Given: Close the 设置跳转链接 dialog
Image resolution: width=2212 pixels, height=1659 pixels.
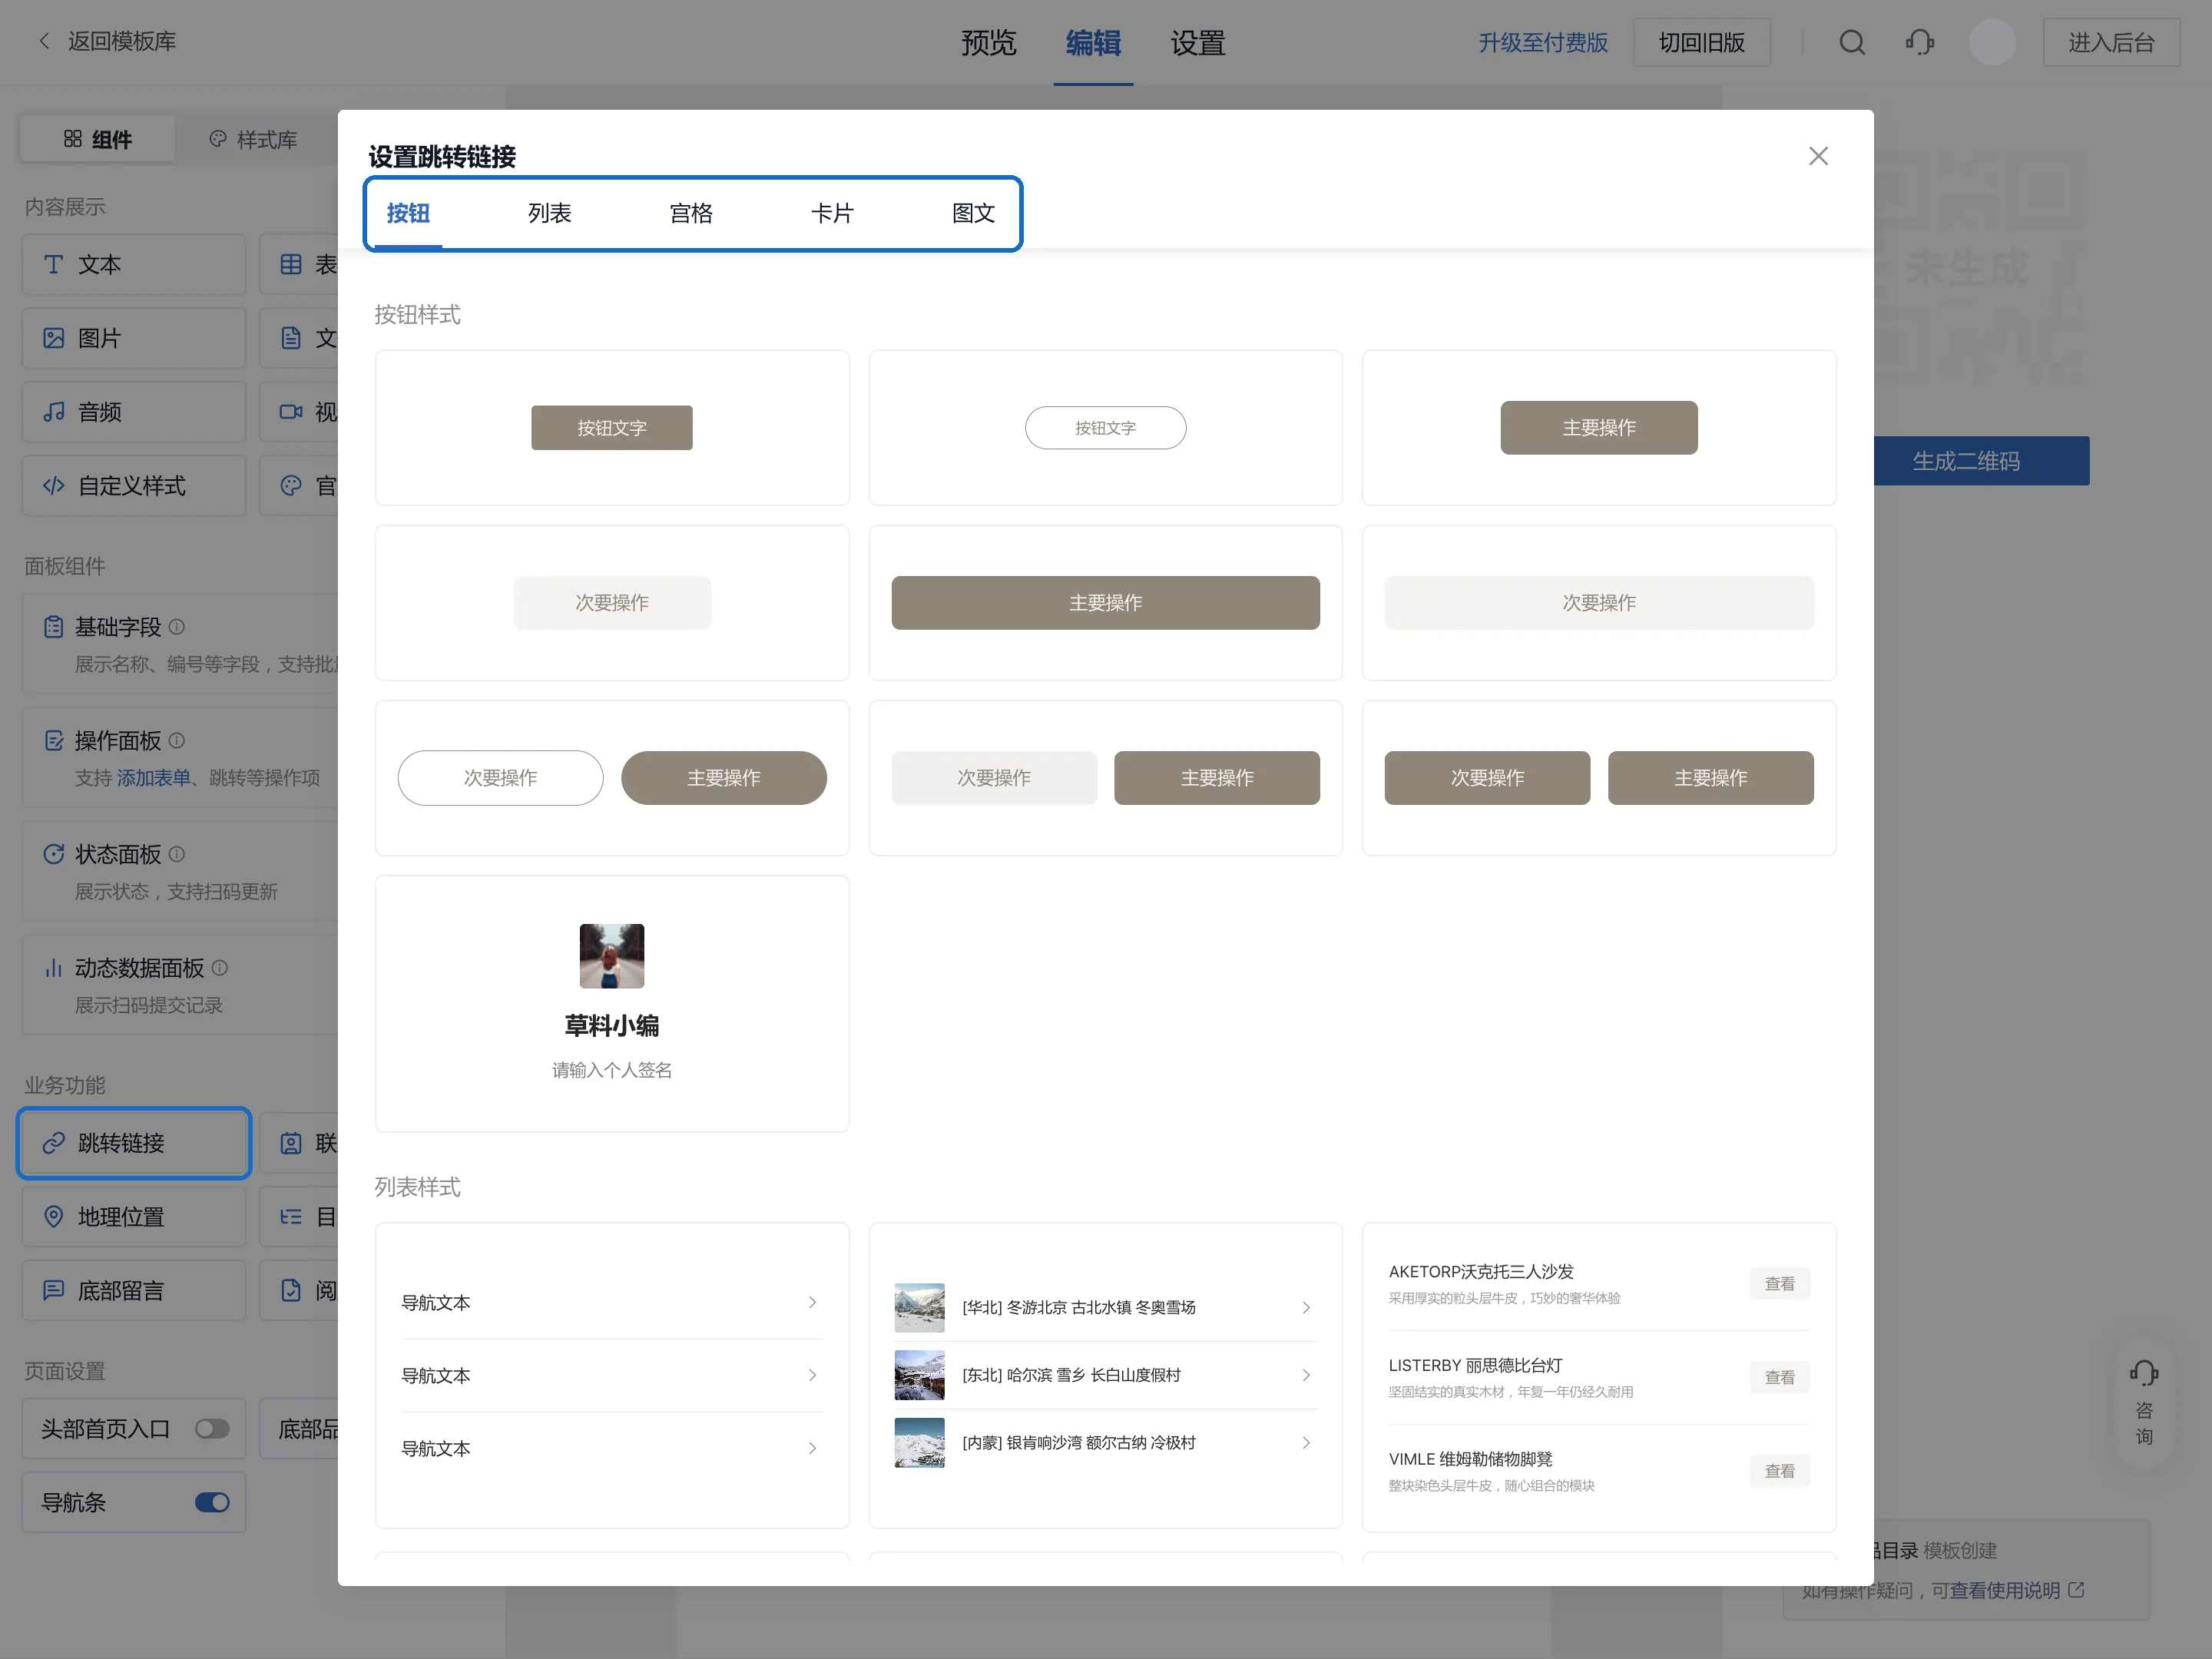Looking at the screenshot, I should 1818,156.
